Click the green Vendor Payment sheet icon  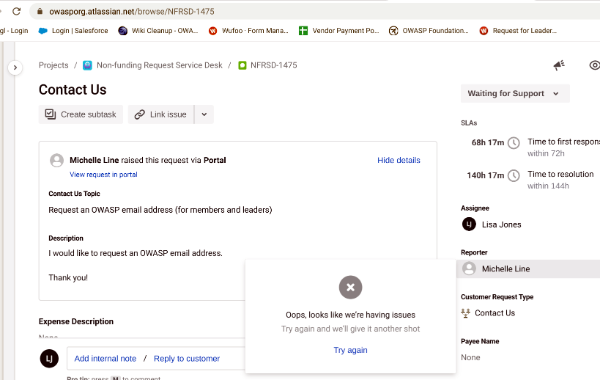click(x=303, y=31)
